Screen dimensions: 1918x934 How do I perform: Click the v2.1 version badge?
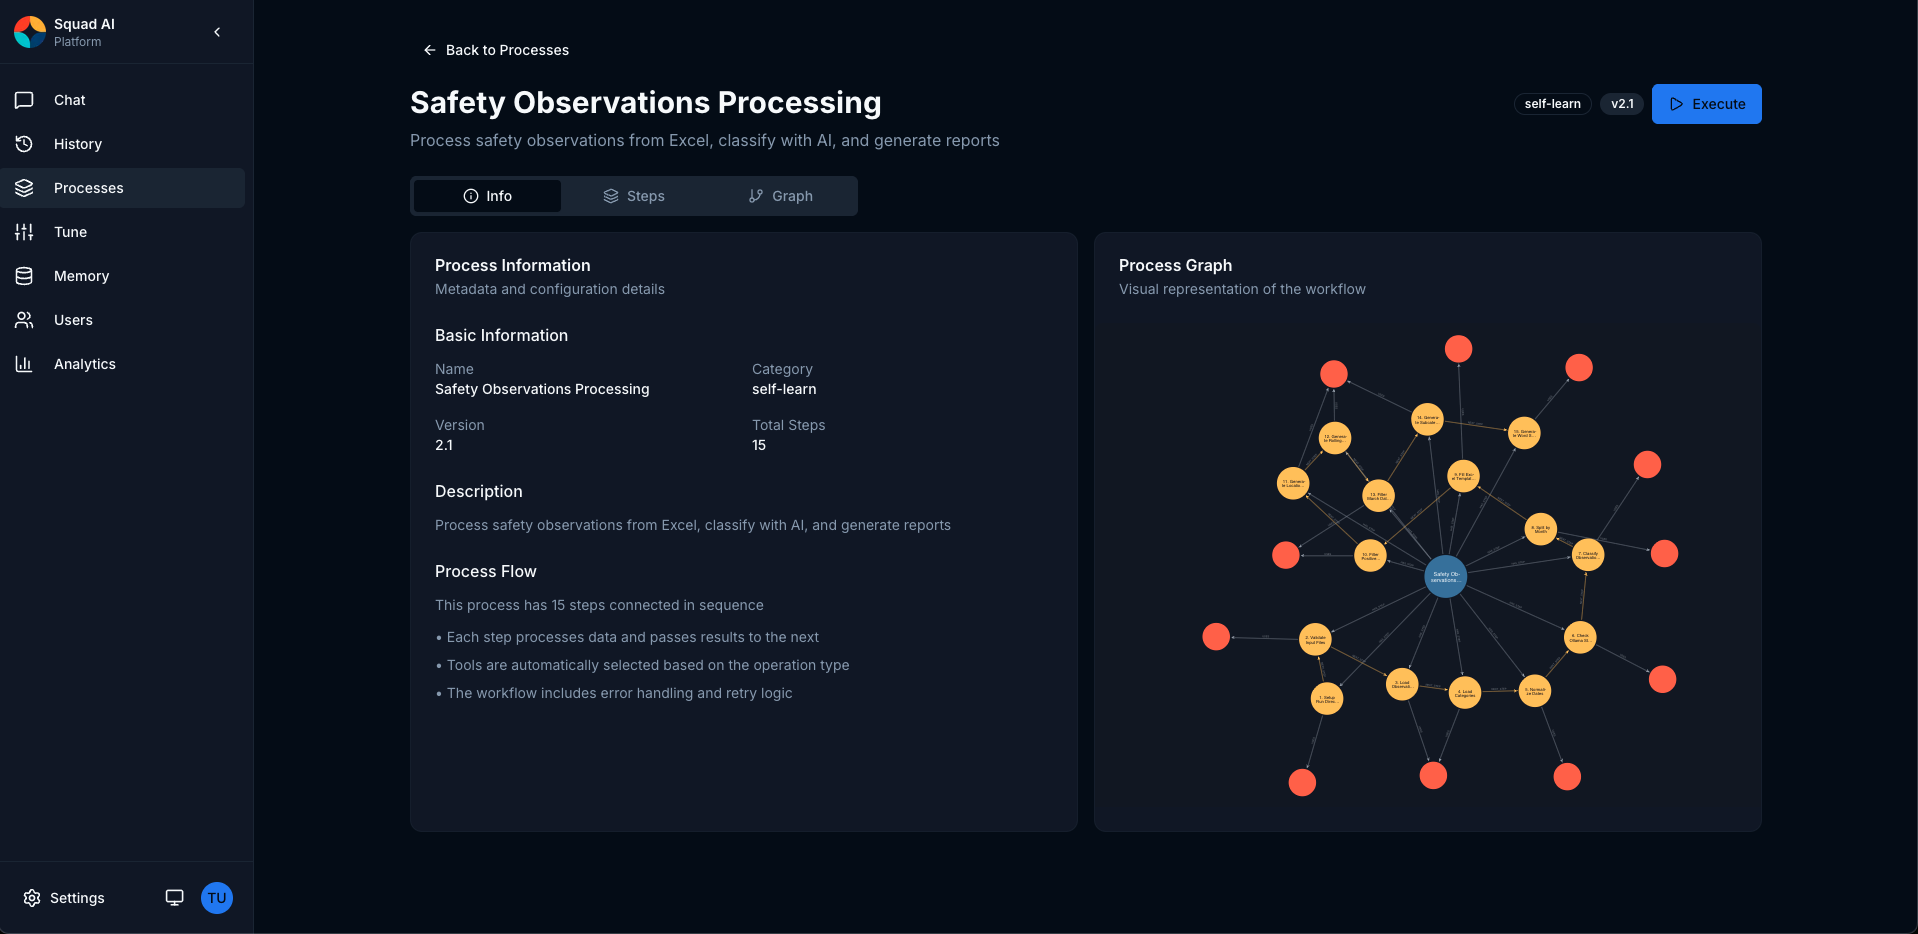pos(1621,104)
